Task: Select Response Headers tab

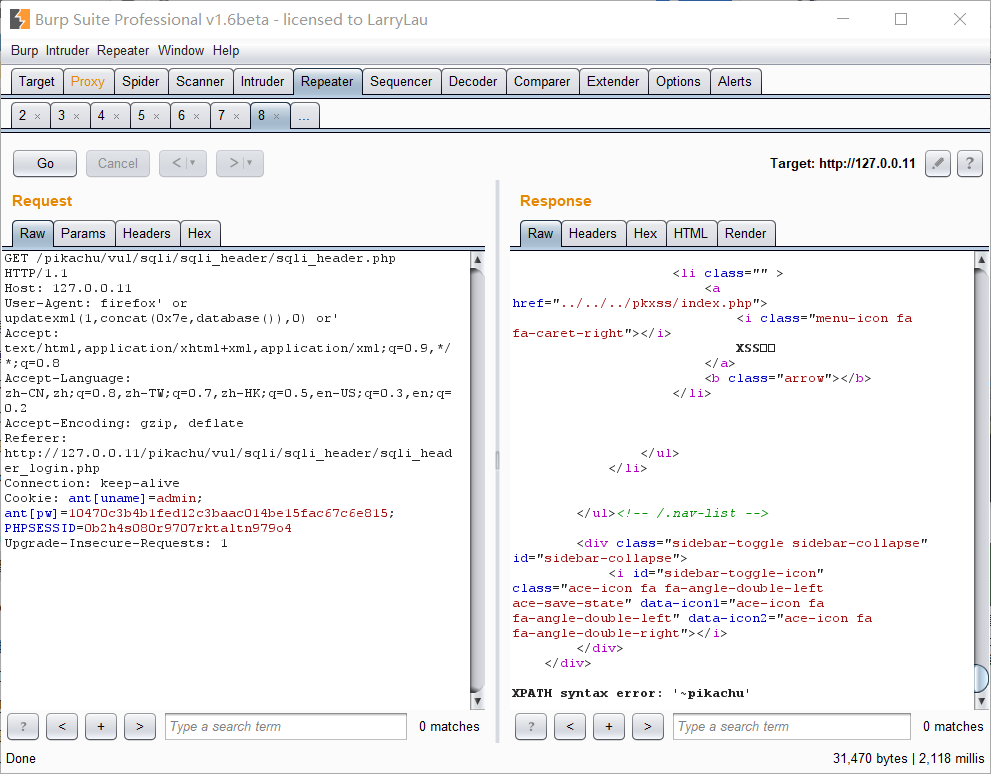Action: (x=593, y=234)
